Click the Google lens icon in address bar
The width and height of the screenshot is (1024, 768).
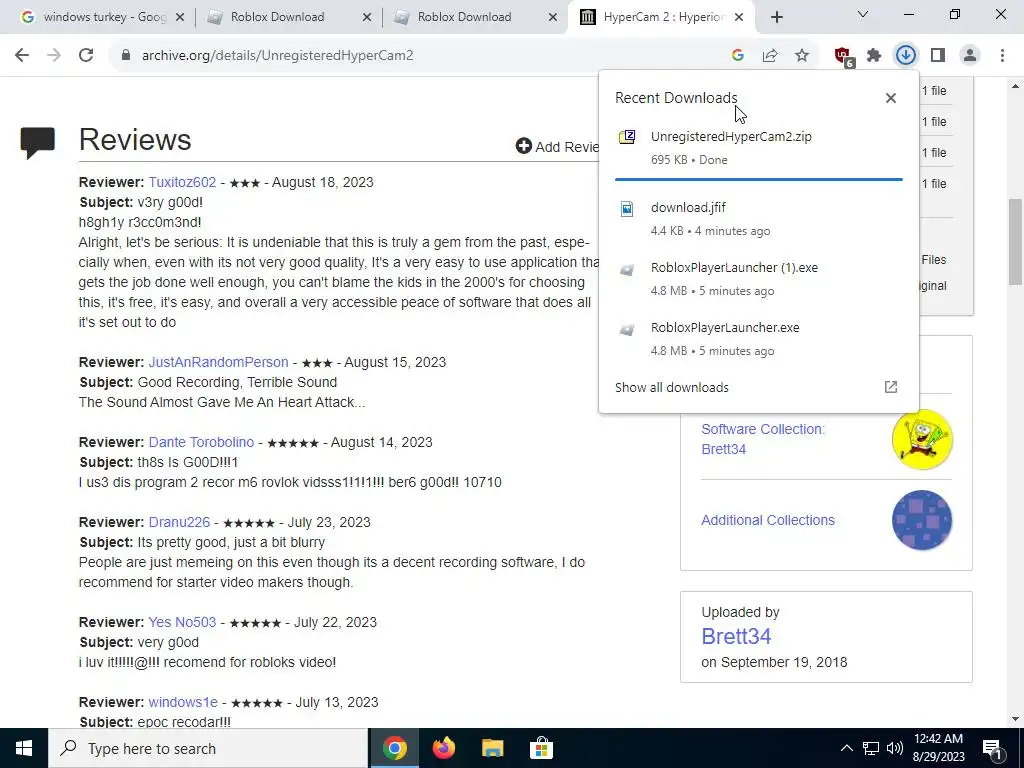[x=738, y=56]
